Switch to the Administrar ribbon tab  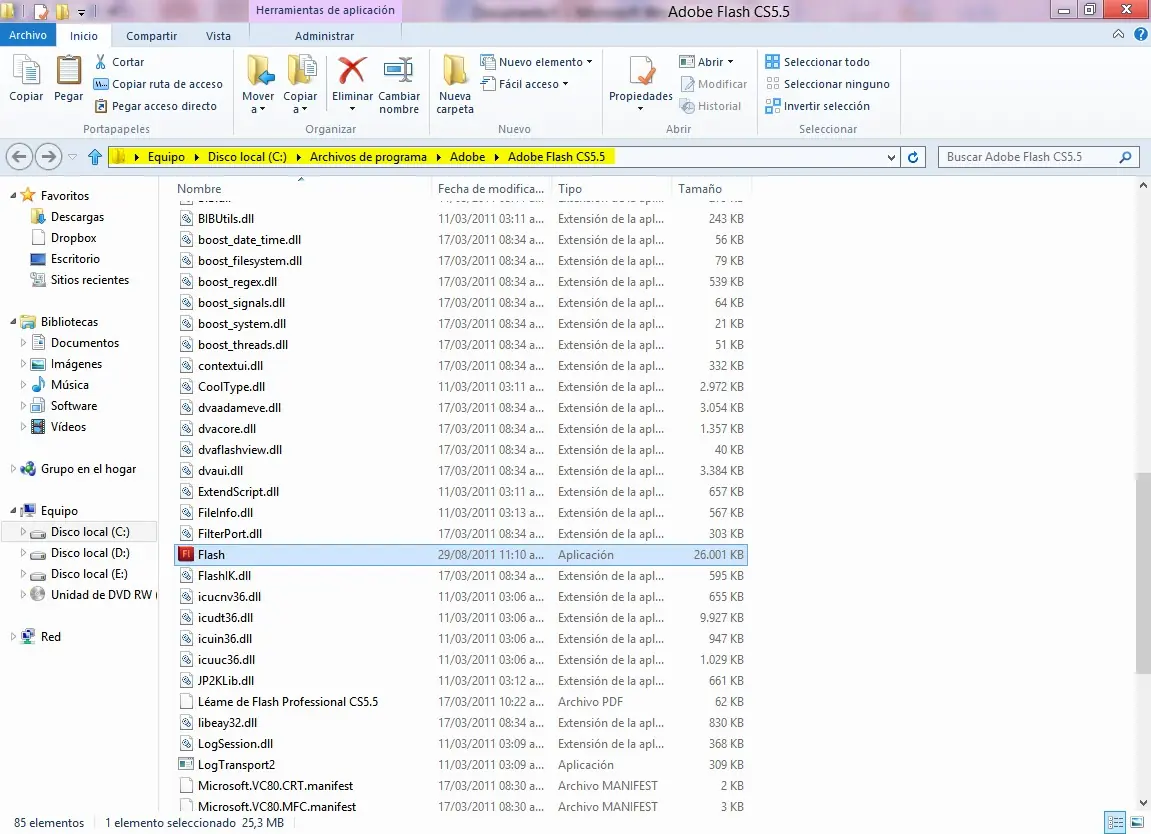pyautogui.click(x=324, y=35)
